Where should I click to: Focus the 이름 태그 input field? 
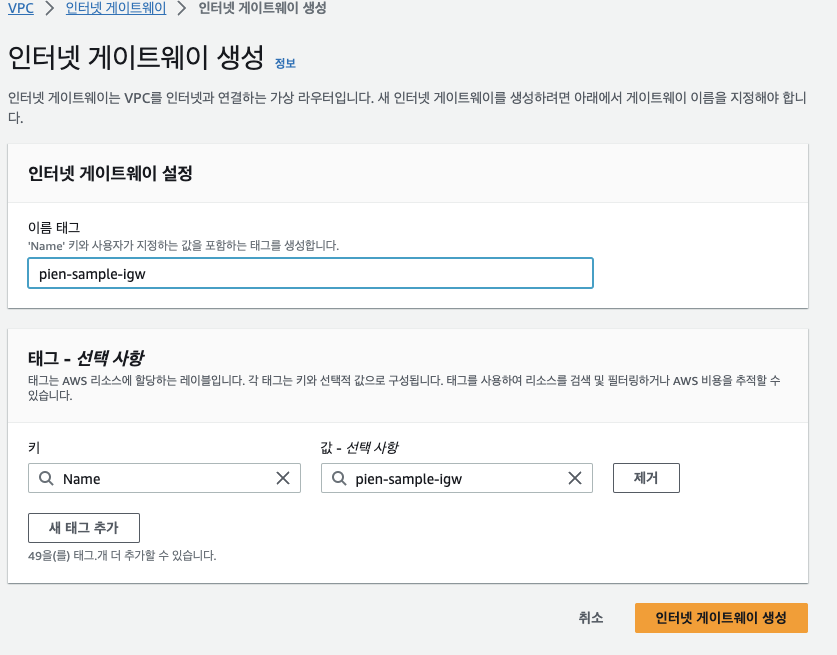pyautogui.click(x=310, y=273)
